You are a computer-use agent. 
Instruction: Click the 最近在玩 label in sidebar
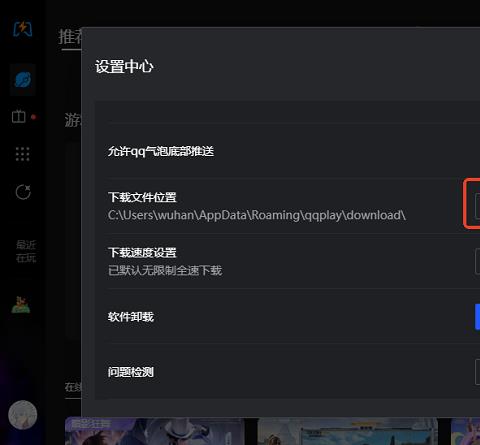(26, 251)
